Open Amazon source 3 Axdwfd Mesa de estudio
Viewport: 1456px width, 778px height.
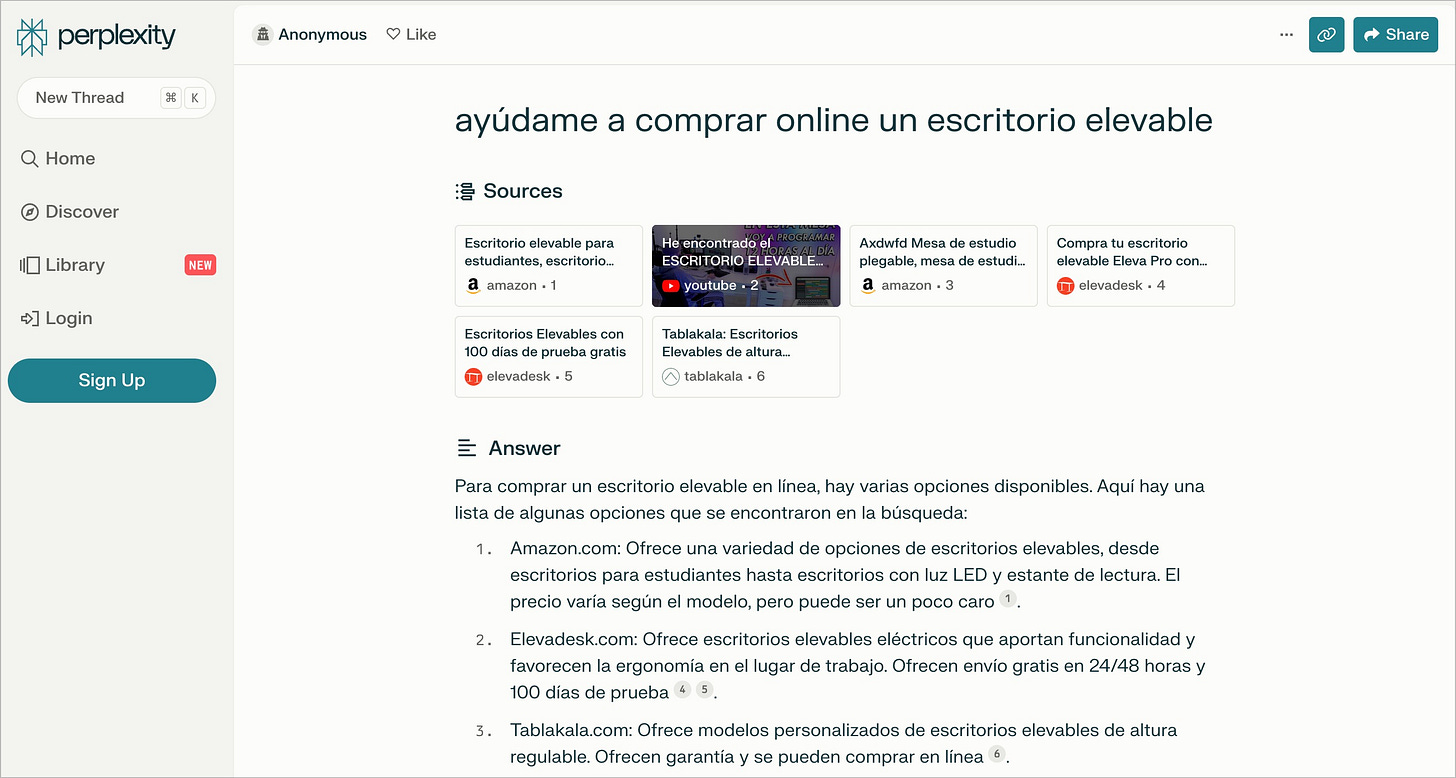[x=943, y=265]
